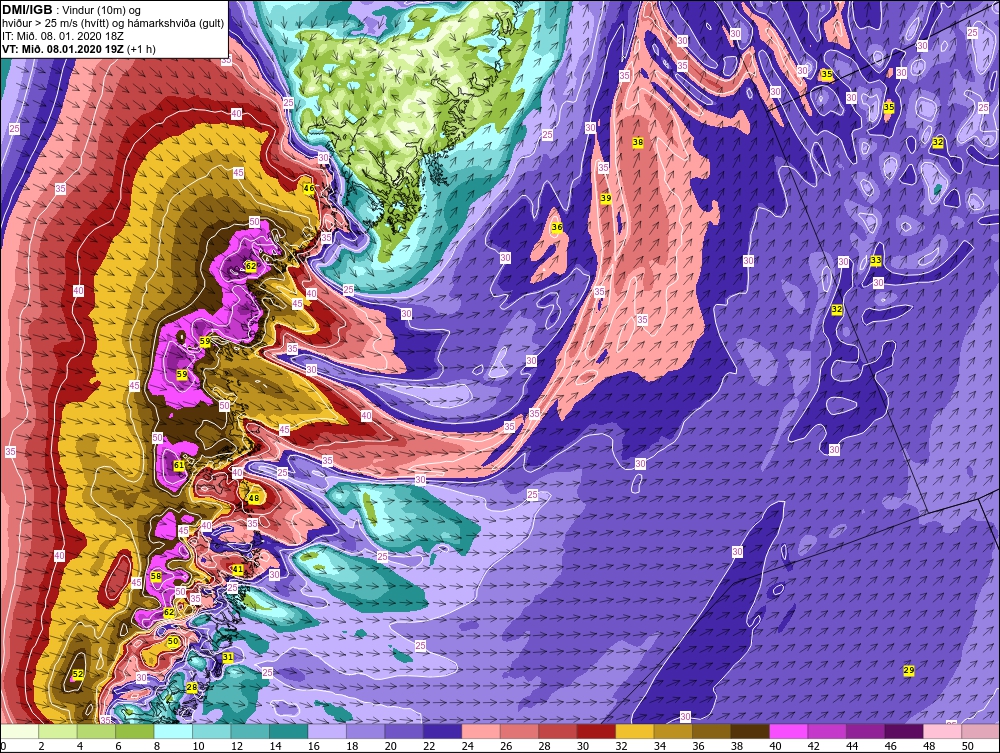The height and width of the screenshot is (753, 1000).
Task: Select the 'IT: Mið. 08. 01. 2020 18Z' line
Action: point(62,36)
